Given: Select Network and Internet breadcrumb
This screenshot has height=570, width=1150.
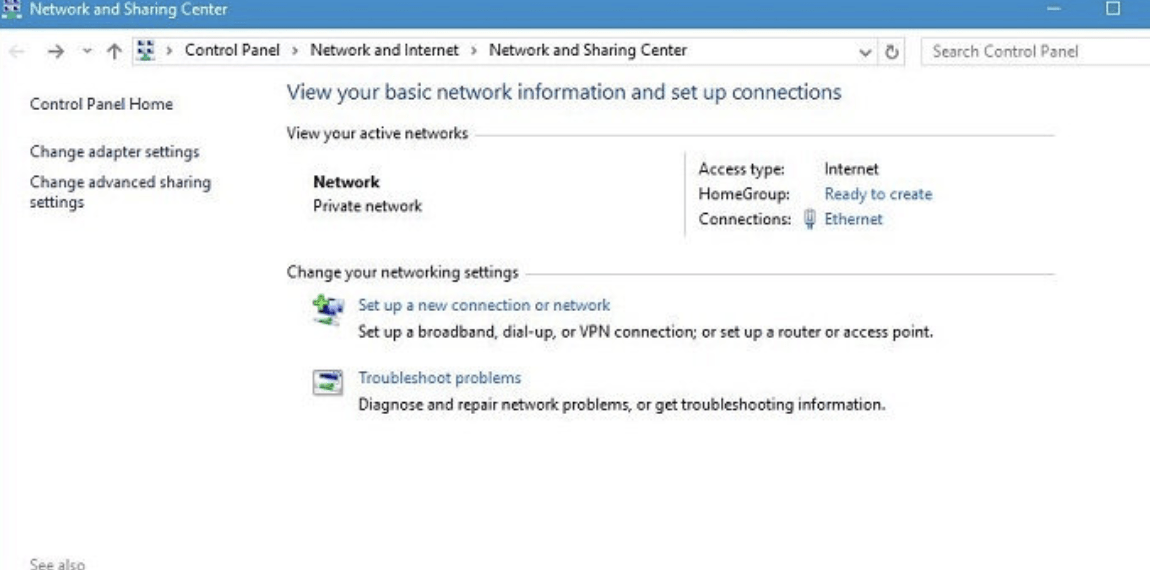Looking at the screenshot, I should coord(384,50).
